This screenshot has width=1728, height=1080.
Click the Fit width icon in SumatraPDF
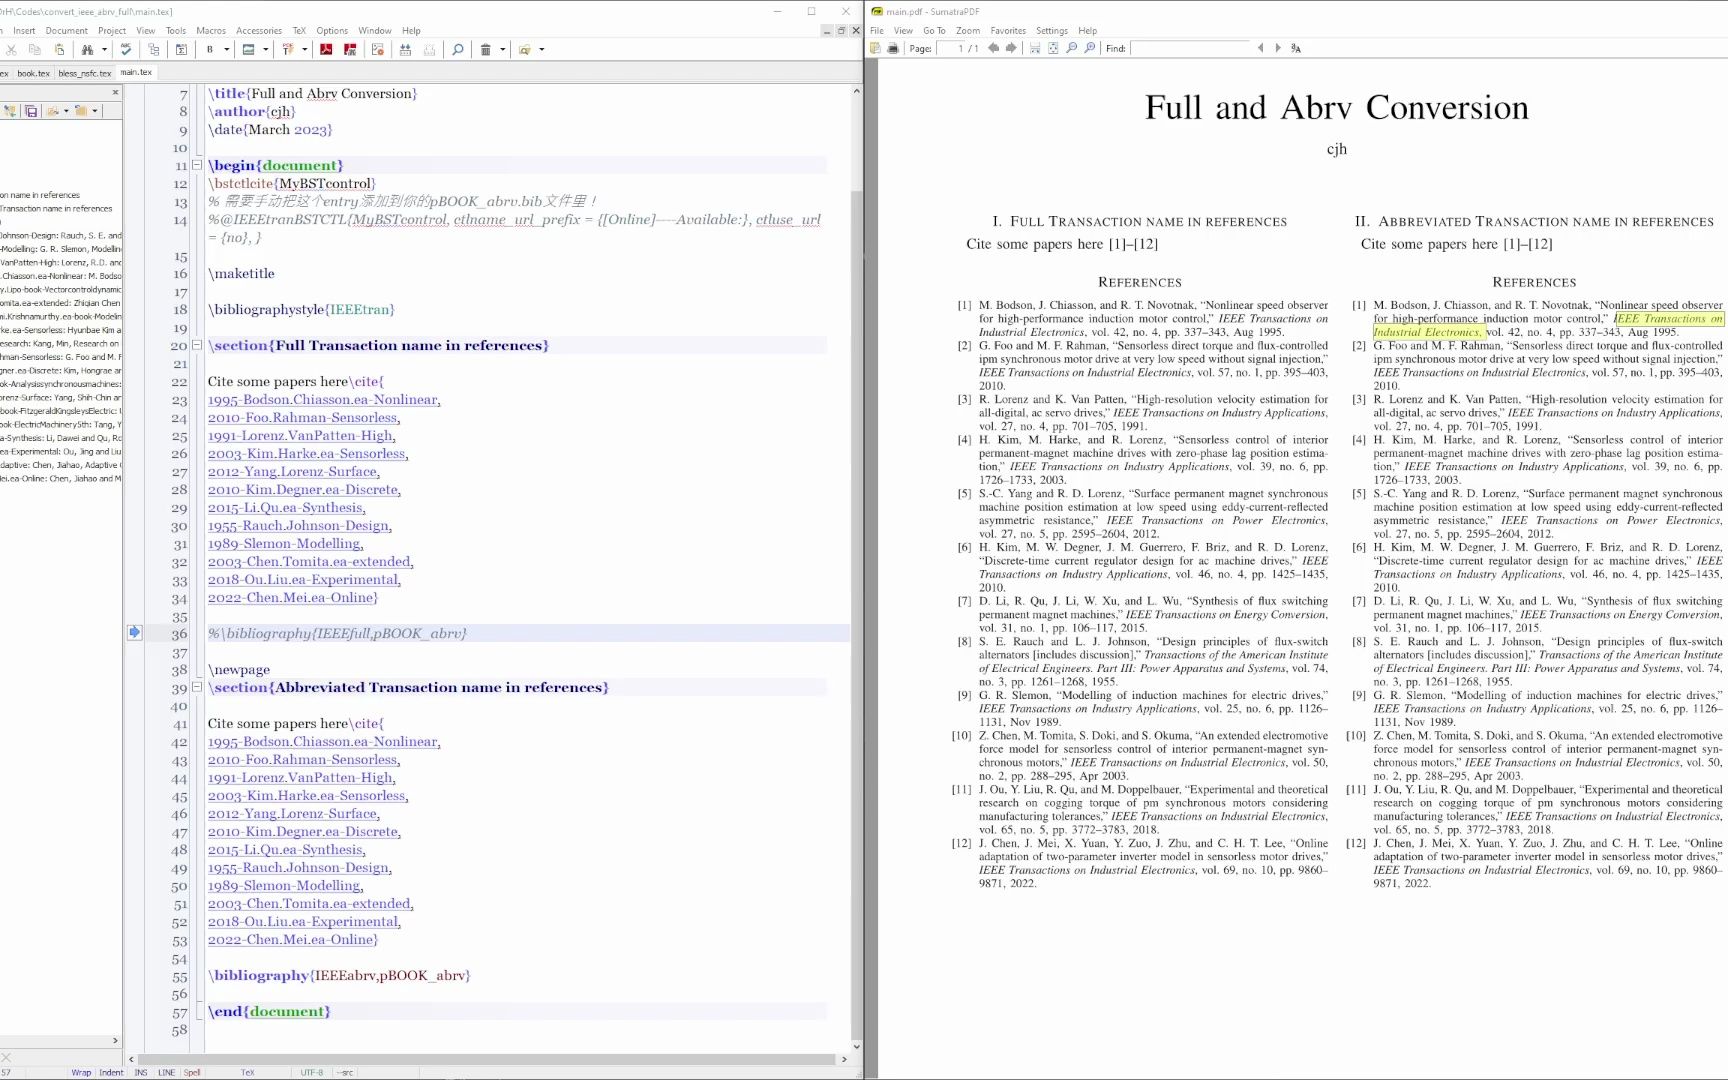[1035, 48]
